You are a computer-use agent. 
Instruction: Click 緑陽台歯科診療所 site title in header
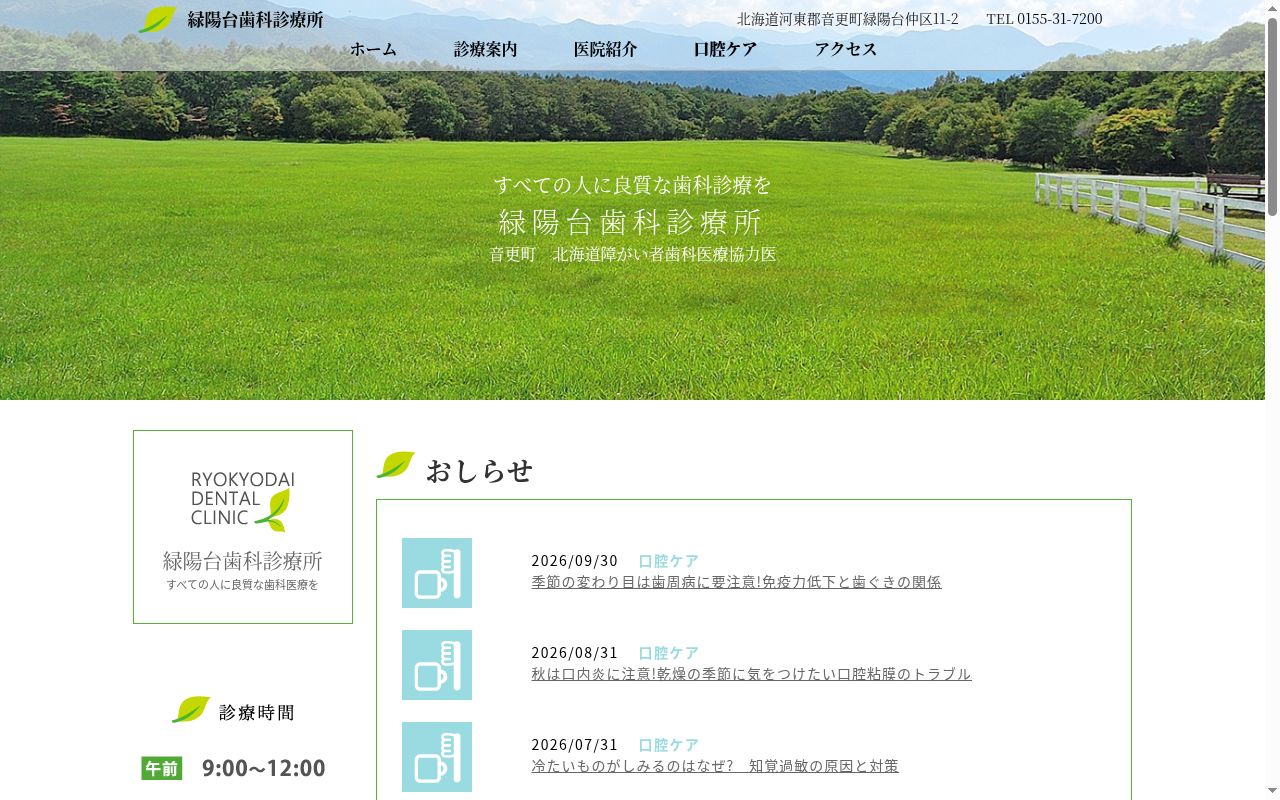255,20
